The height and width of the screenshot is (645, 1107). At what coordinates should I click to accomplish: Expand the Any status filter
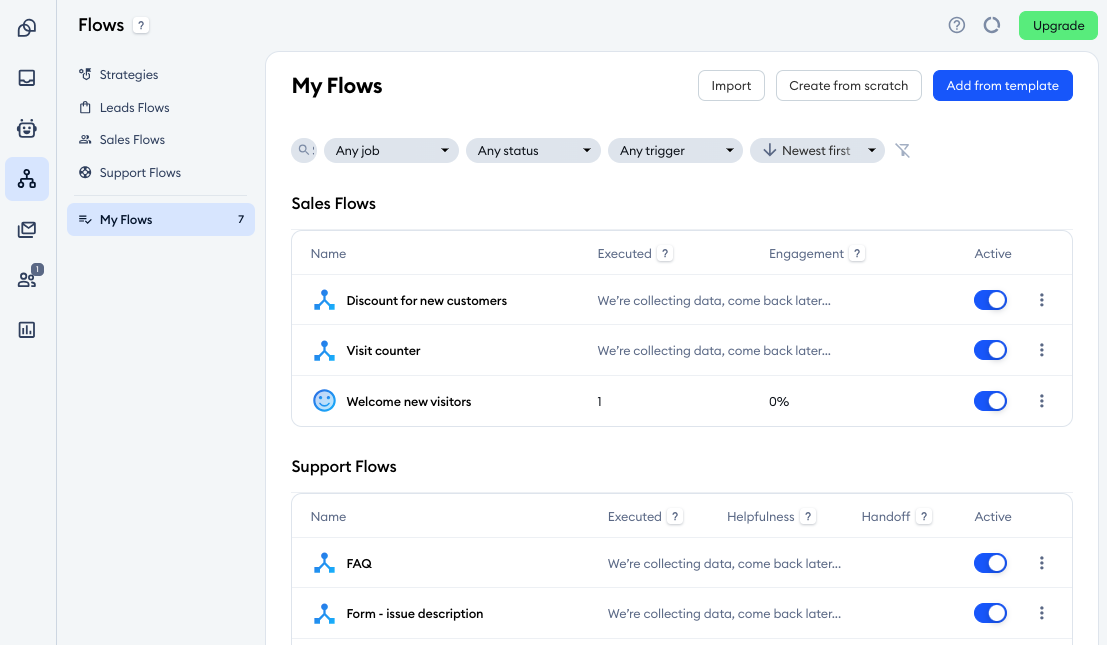click(x=533, y=150)
